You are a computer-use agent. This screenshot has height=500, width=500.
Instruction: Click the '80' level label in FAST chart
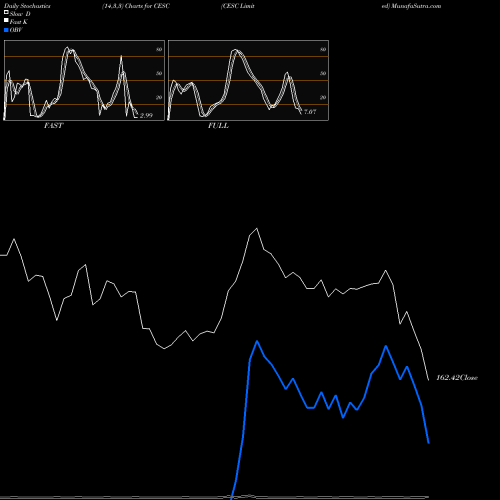pos(159,49)
